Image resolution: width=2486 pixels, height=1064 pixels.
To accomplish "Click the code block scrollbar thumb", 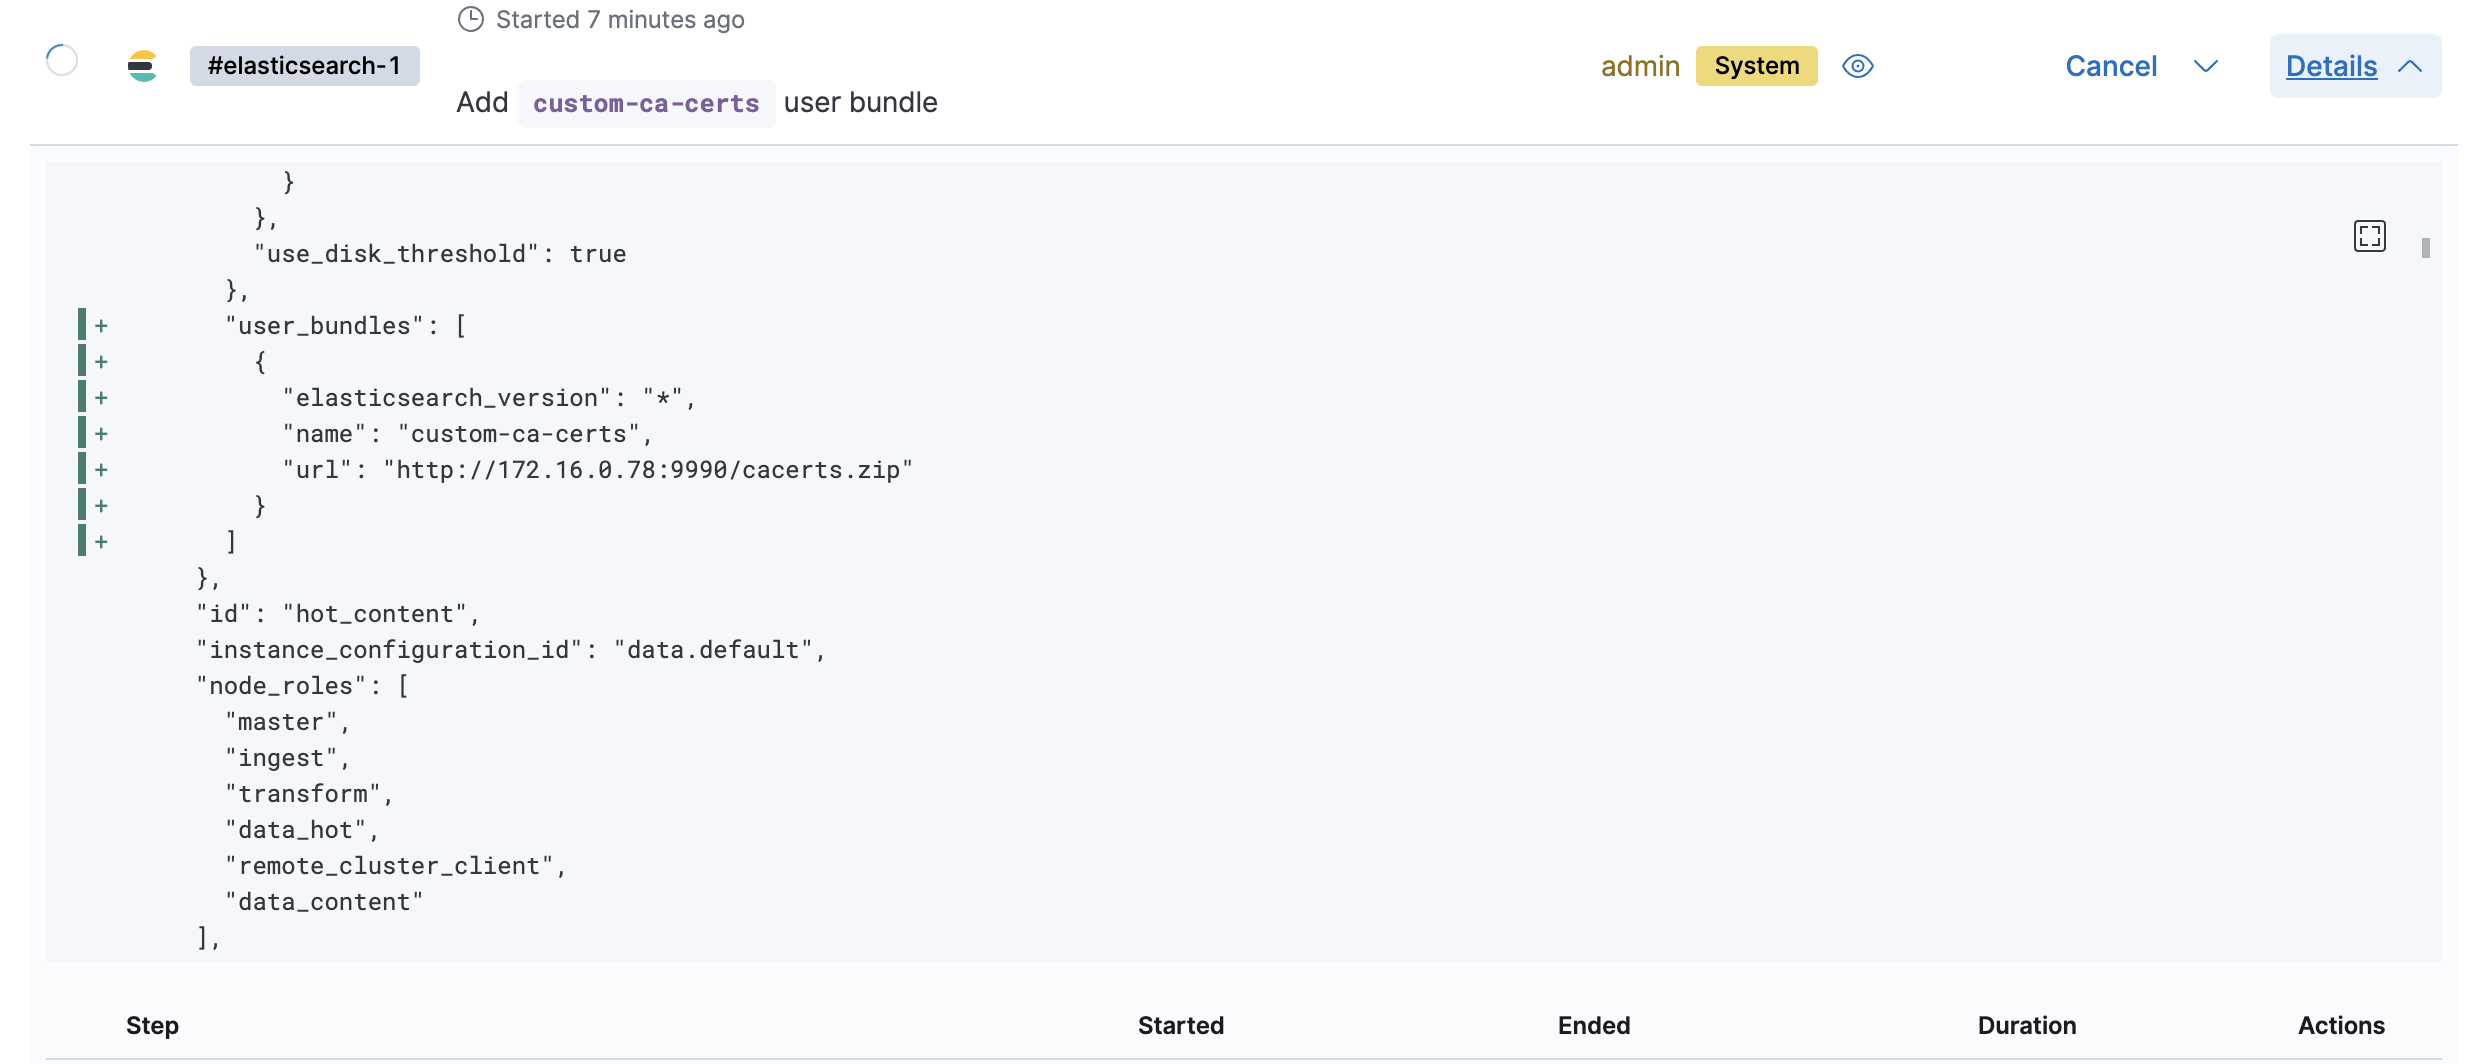I will pos(2425,248).
